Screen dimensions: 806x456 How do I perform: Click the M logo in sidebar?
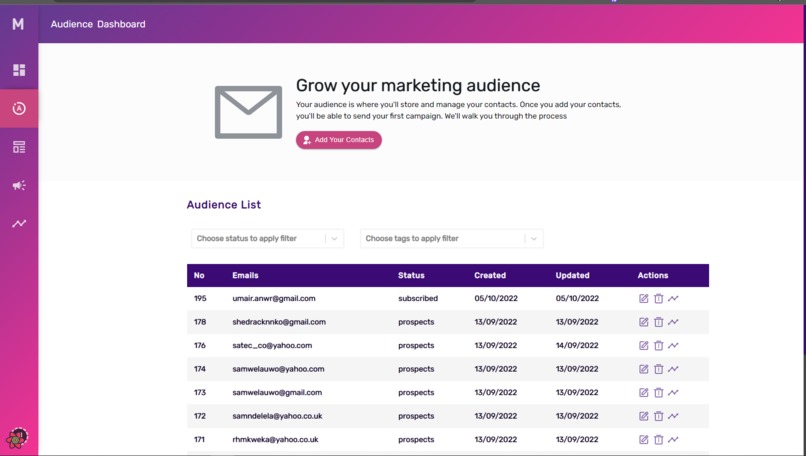[x=18, y=24]
